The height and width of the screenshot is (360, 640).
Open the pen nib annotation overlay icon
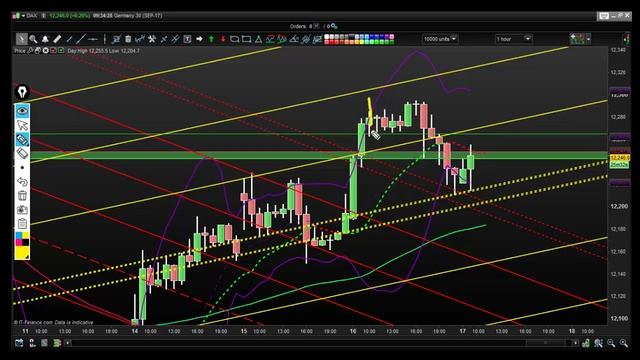[x=22, y=92]
